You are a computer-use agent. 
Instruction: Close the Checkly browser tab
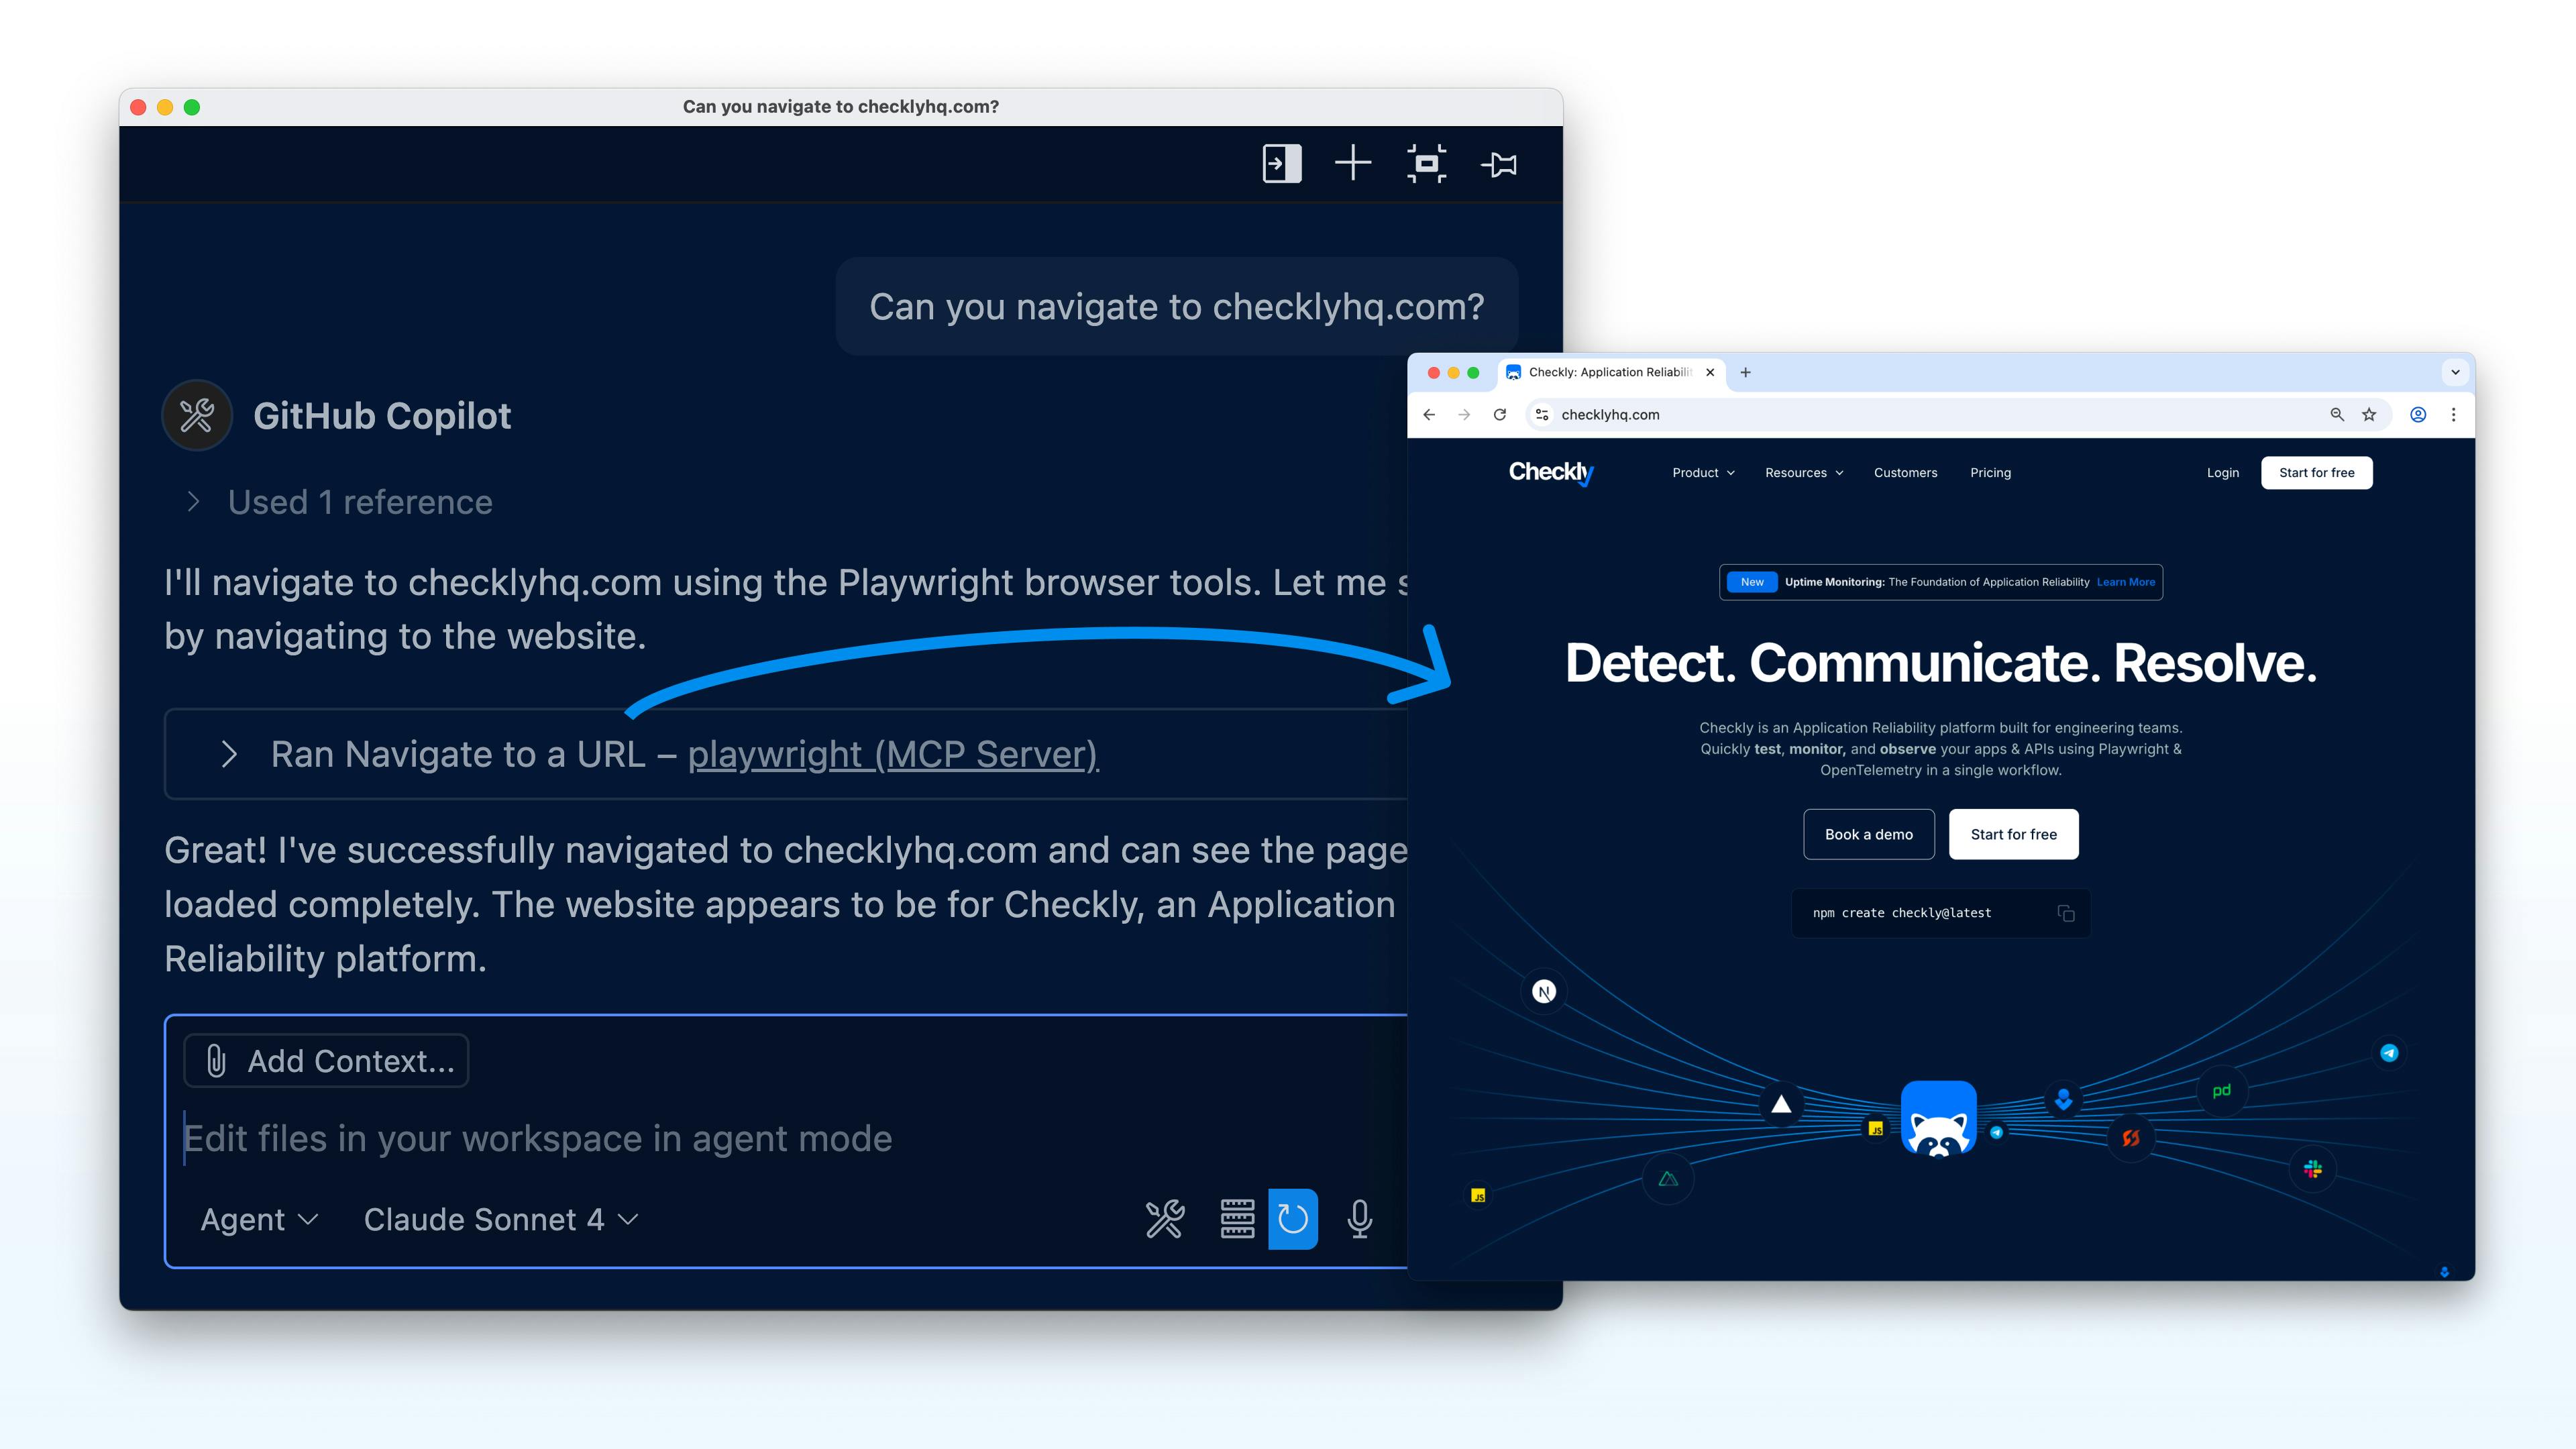coord(1710,372)
